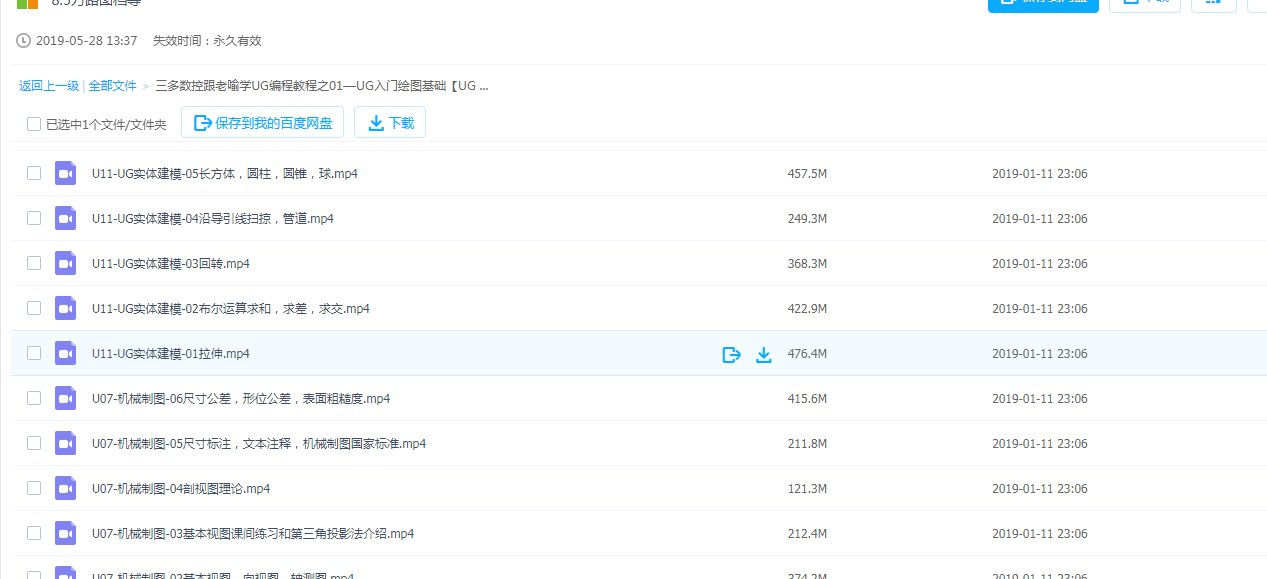
Task: Click 保存到我的百度网盘 button
Action: point(263,123)
